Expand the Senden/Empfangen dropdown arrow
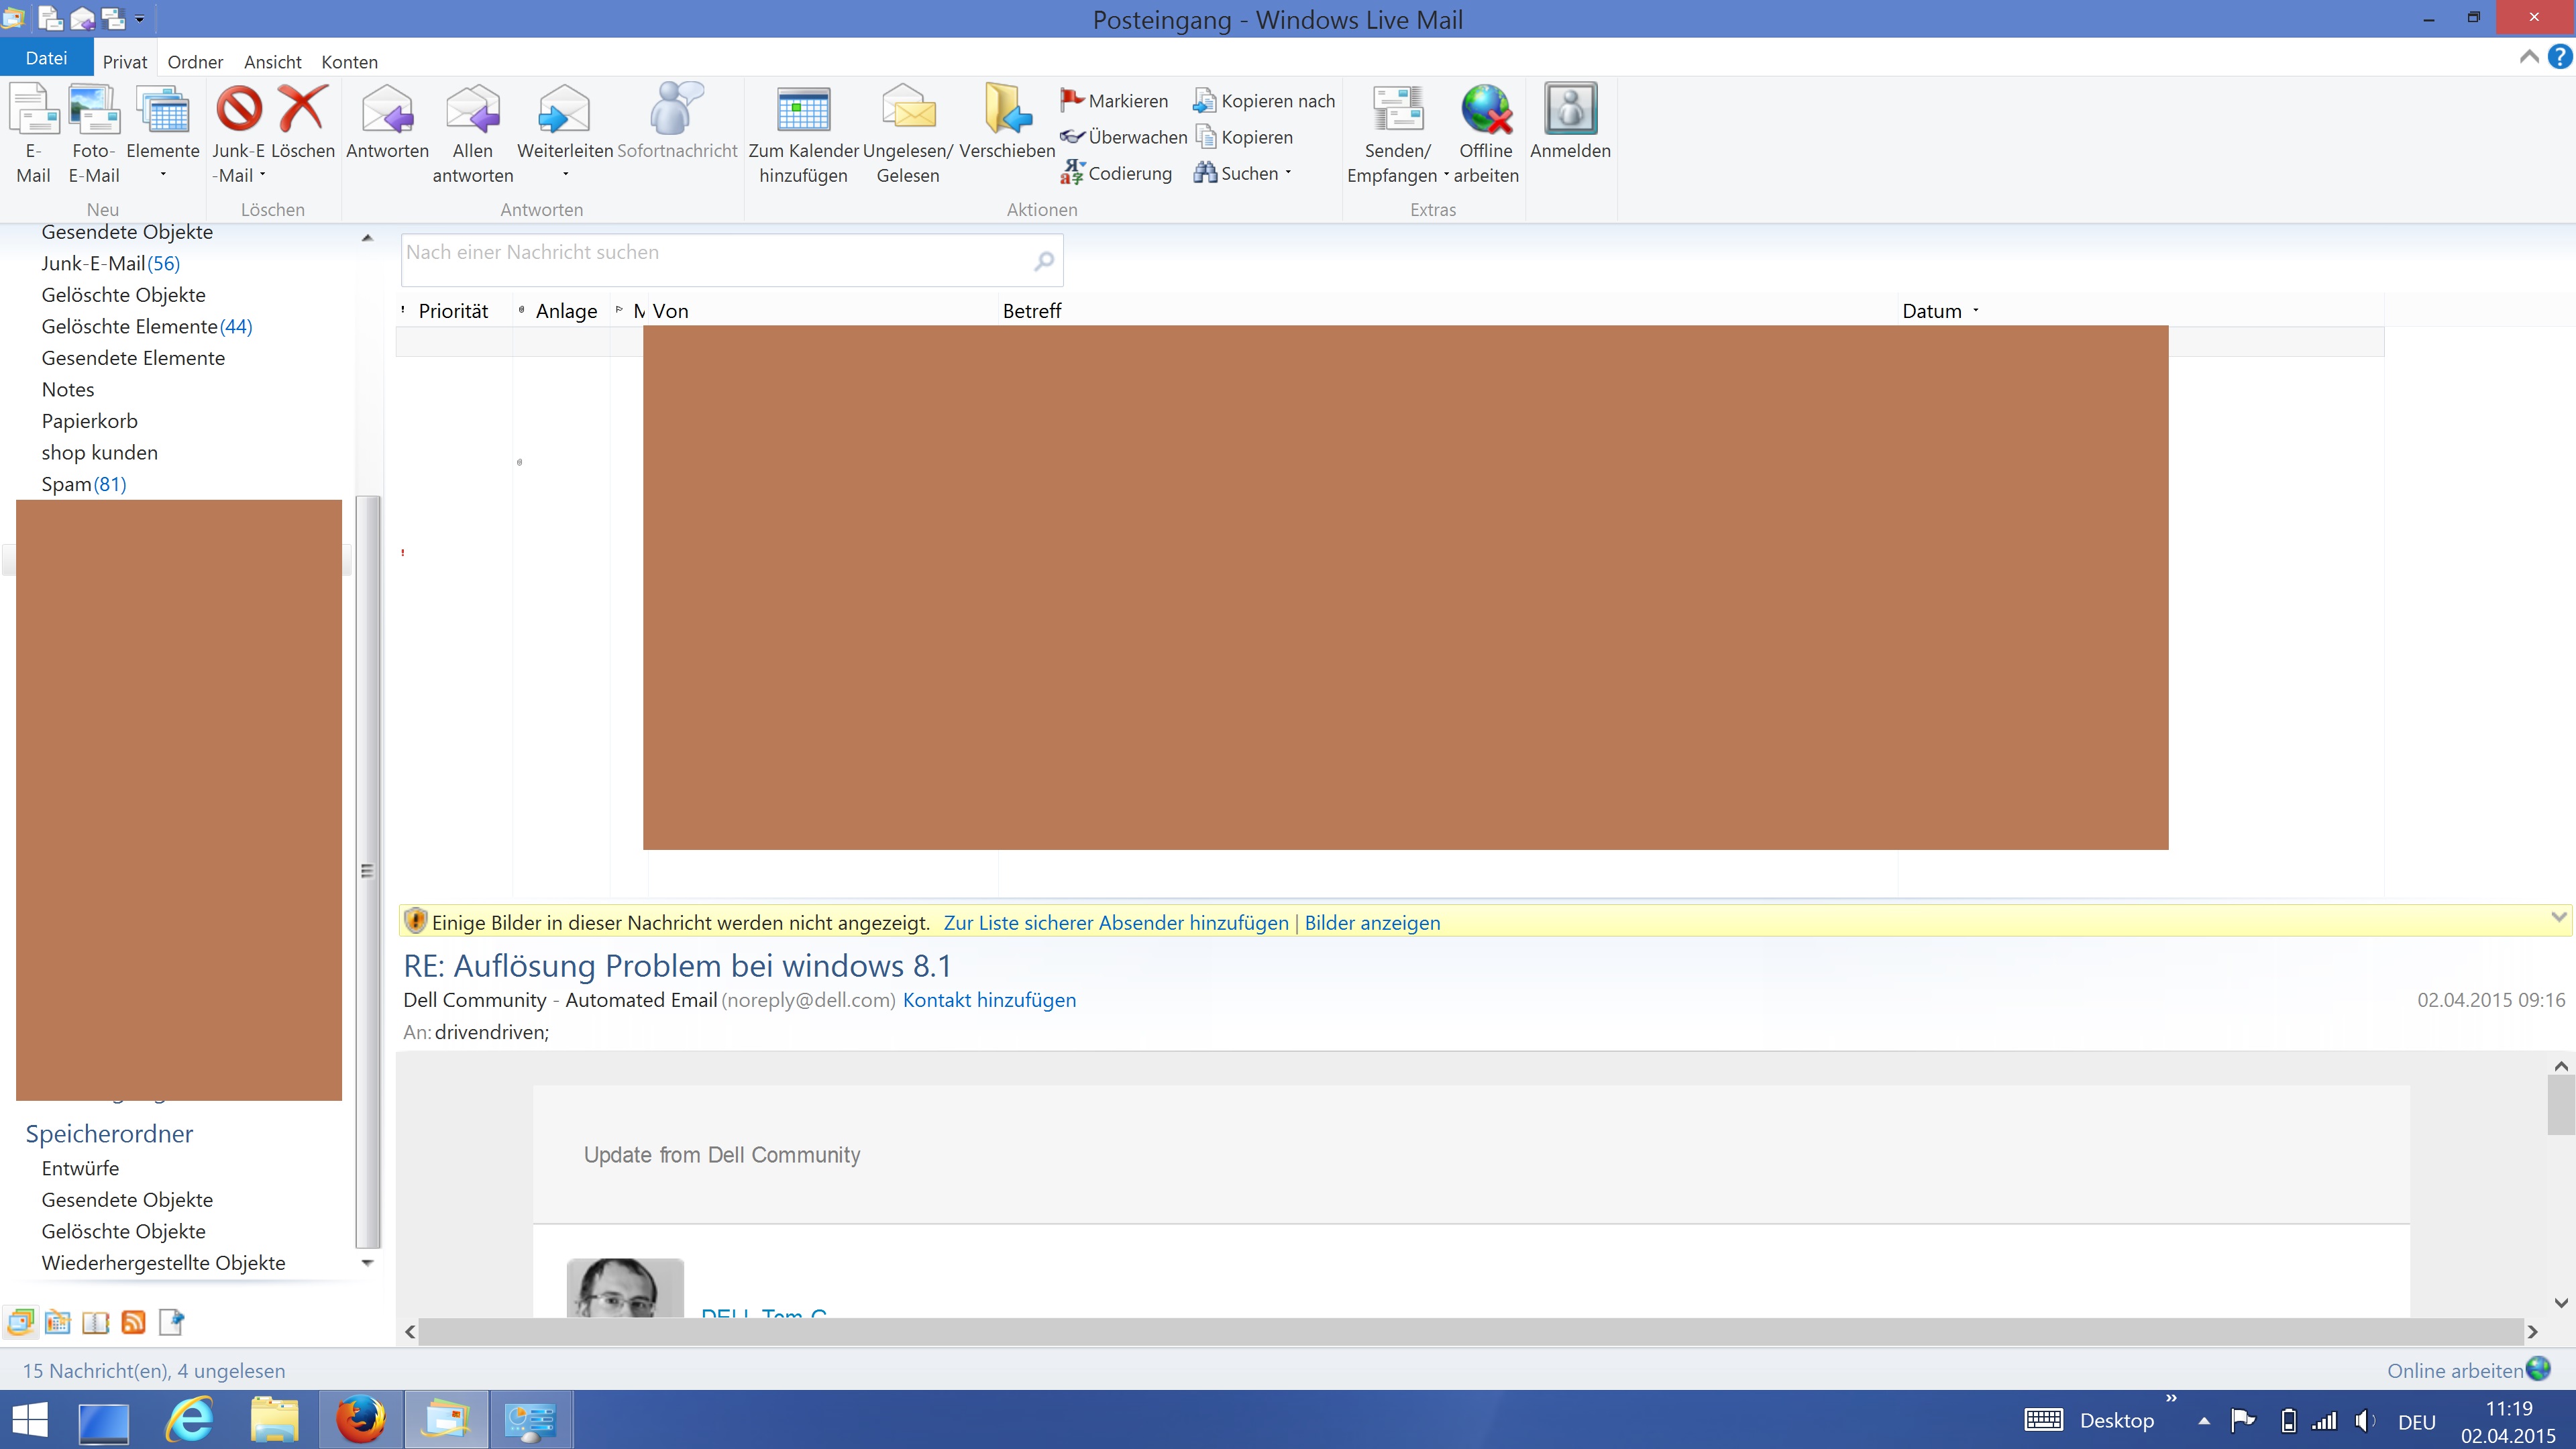The width and height of the screenshot is (2576, 1449). [1446, 175]
